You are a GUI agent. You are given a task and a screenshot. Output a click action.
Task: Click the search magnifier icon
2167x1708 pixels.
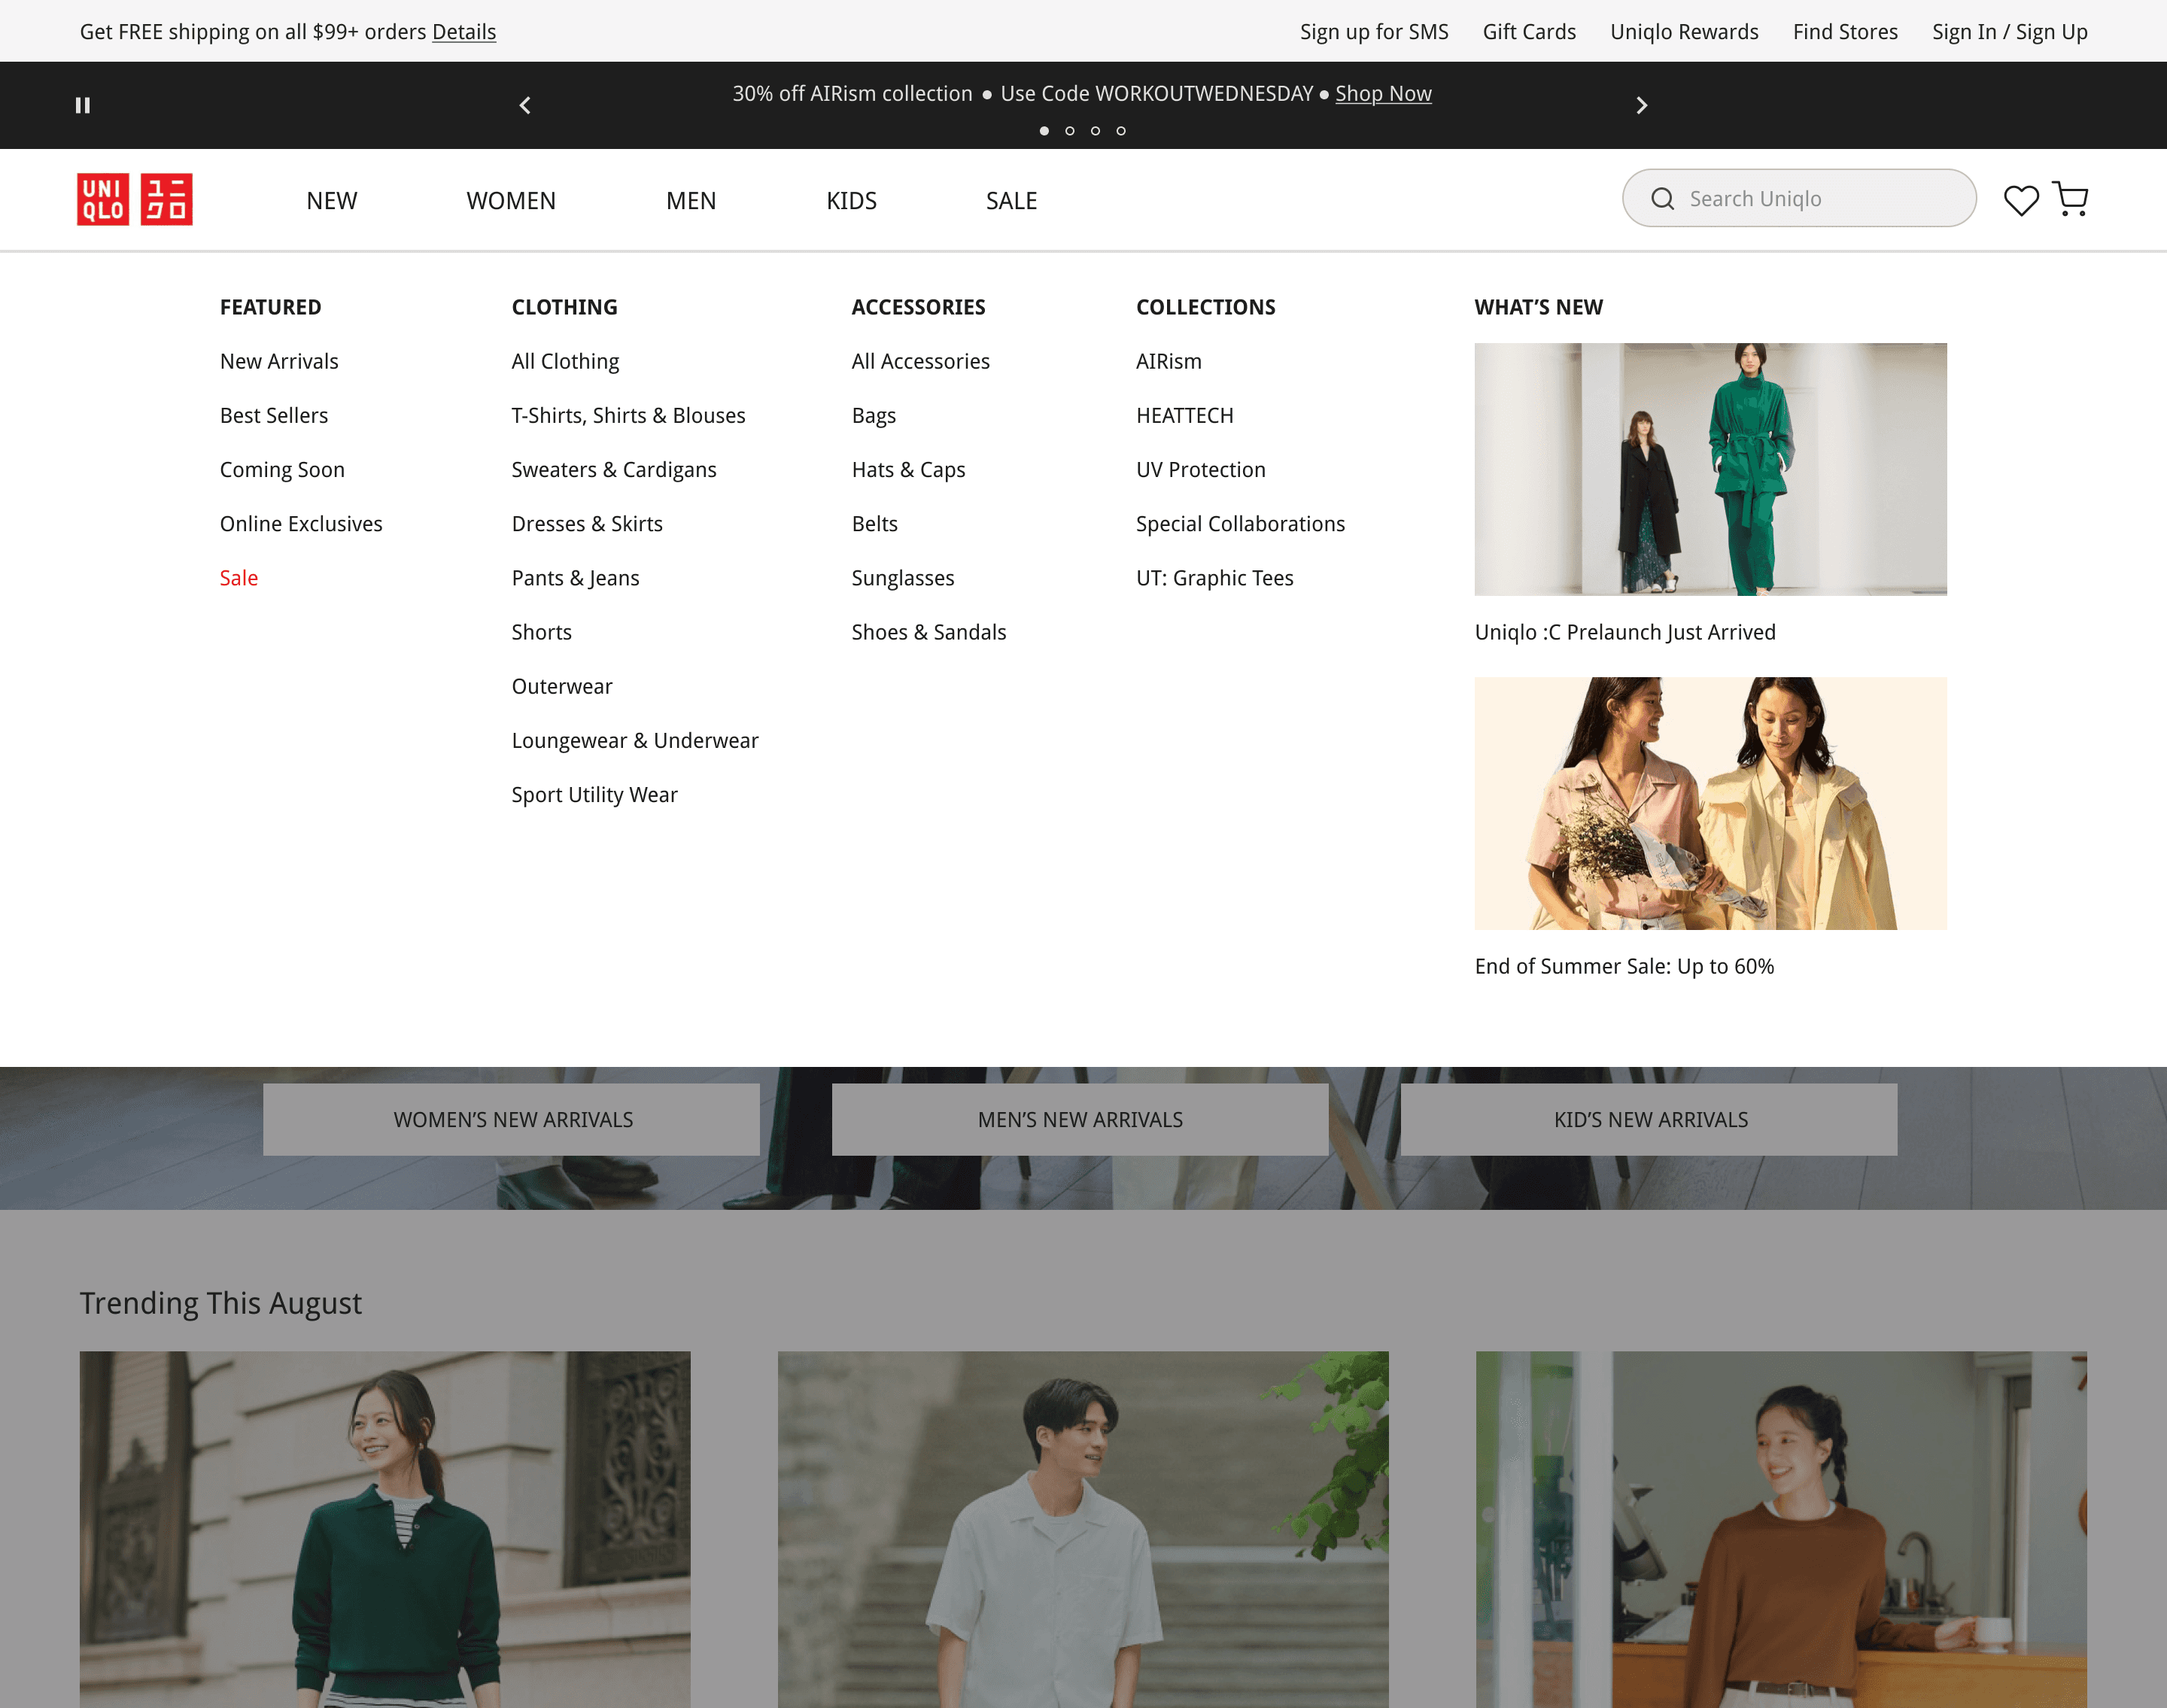[1662, 199]
